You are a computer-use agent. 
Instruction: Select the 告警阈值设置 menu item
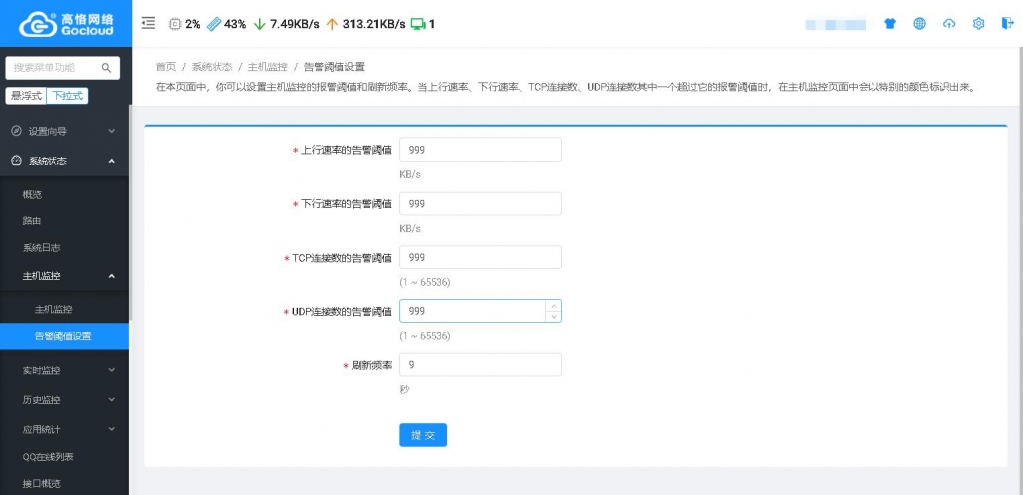click(x=65, y=337)
